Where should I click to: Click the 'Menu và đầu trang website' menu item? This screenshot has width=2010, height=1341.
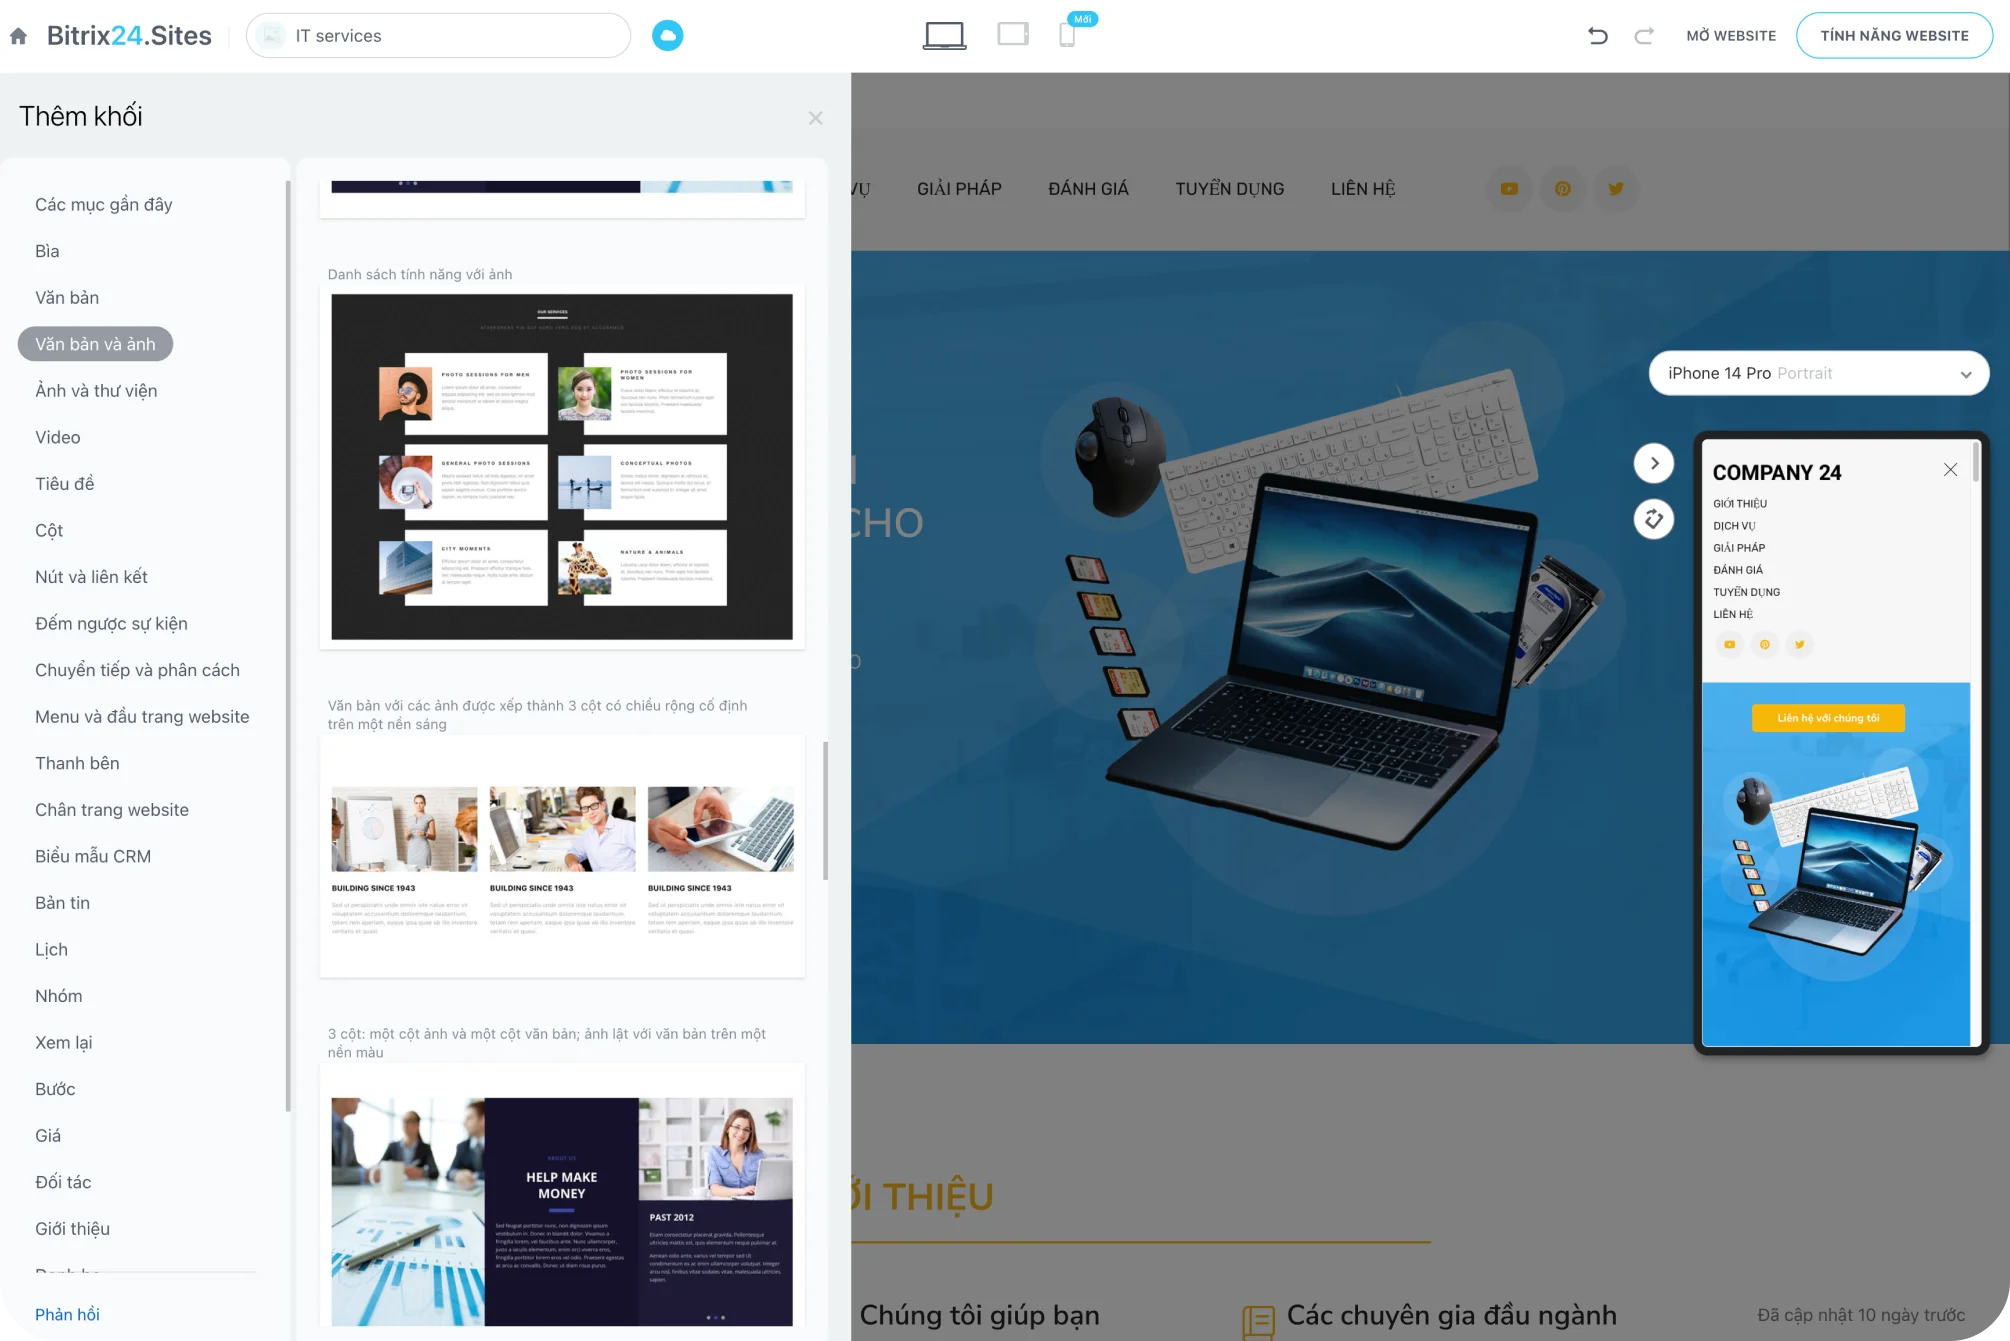[142, 715]
